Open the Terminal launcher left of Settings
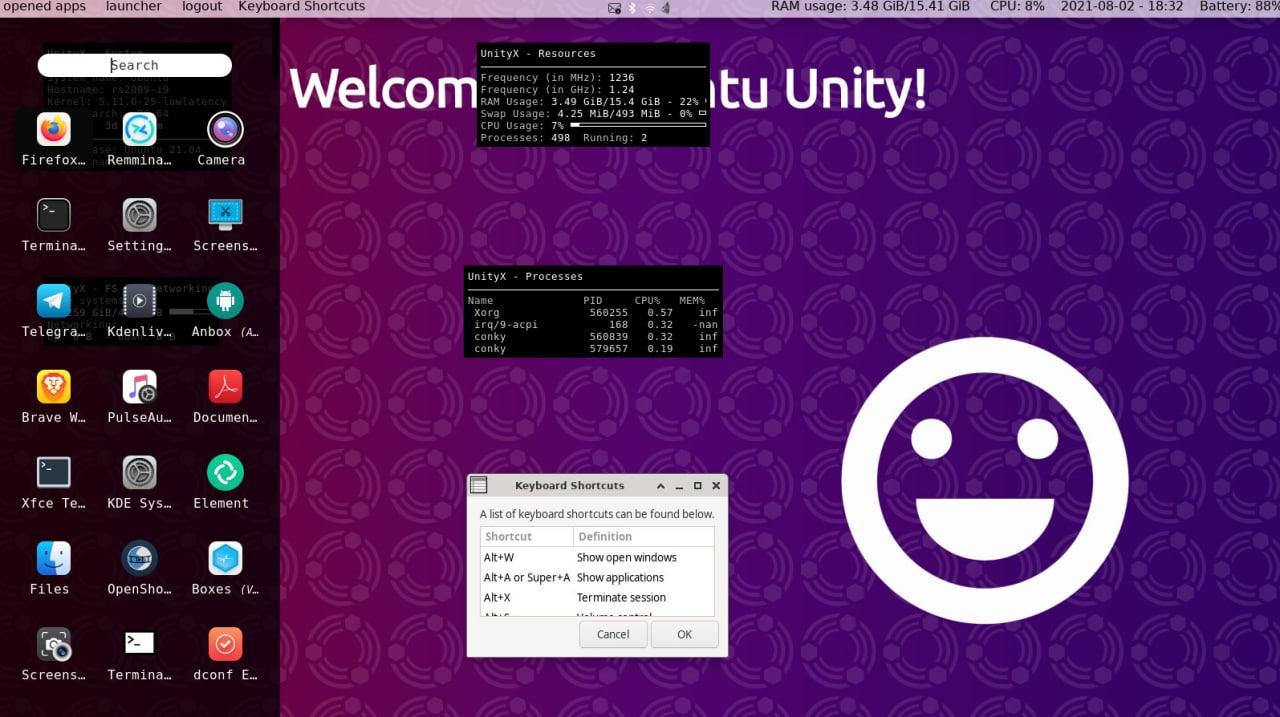Viewport: 1280px width, 717px height. pos(54,226)
